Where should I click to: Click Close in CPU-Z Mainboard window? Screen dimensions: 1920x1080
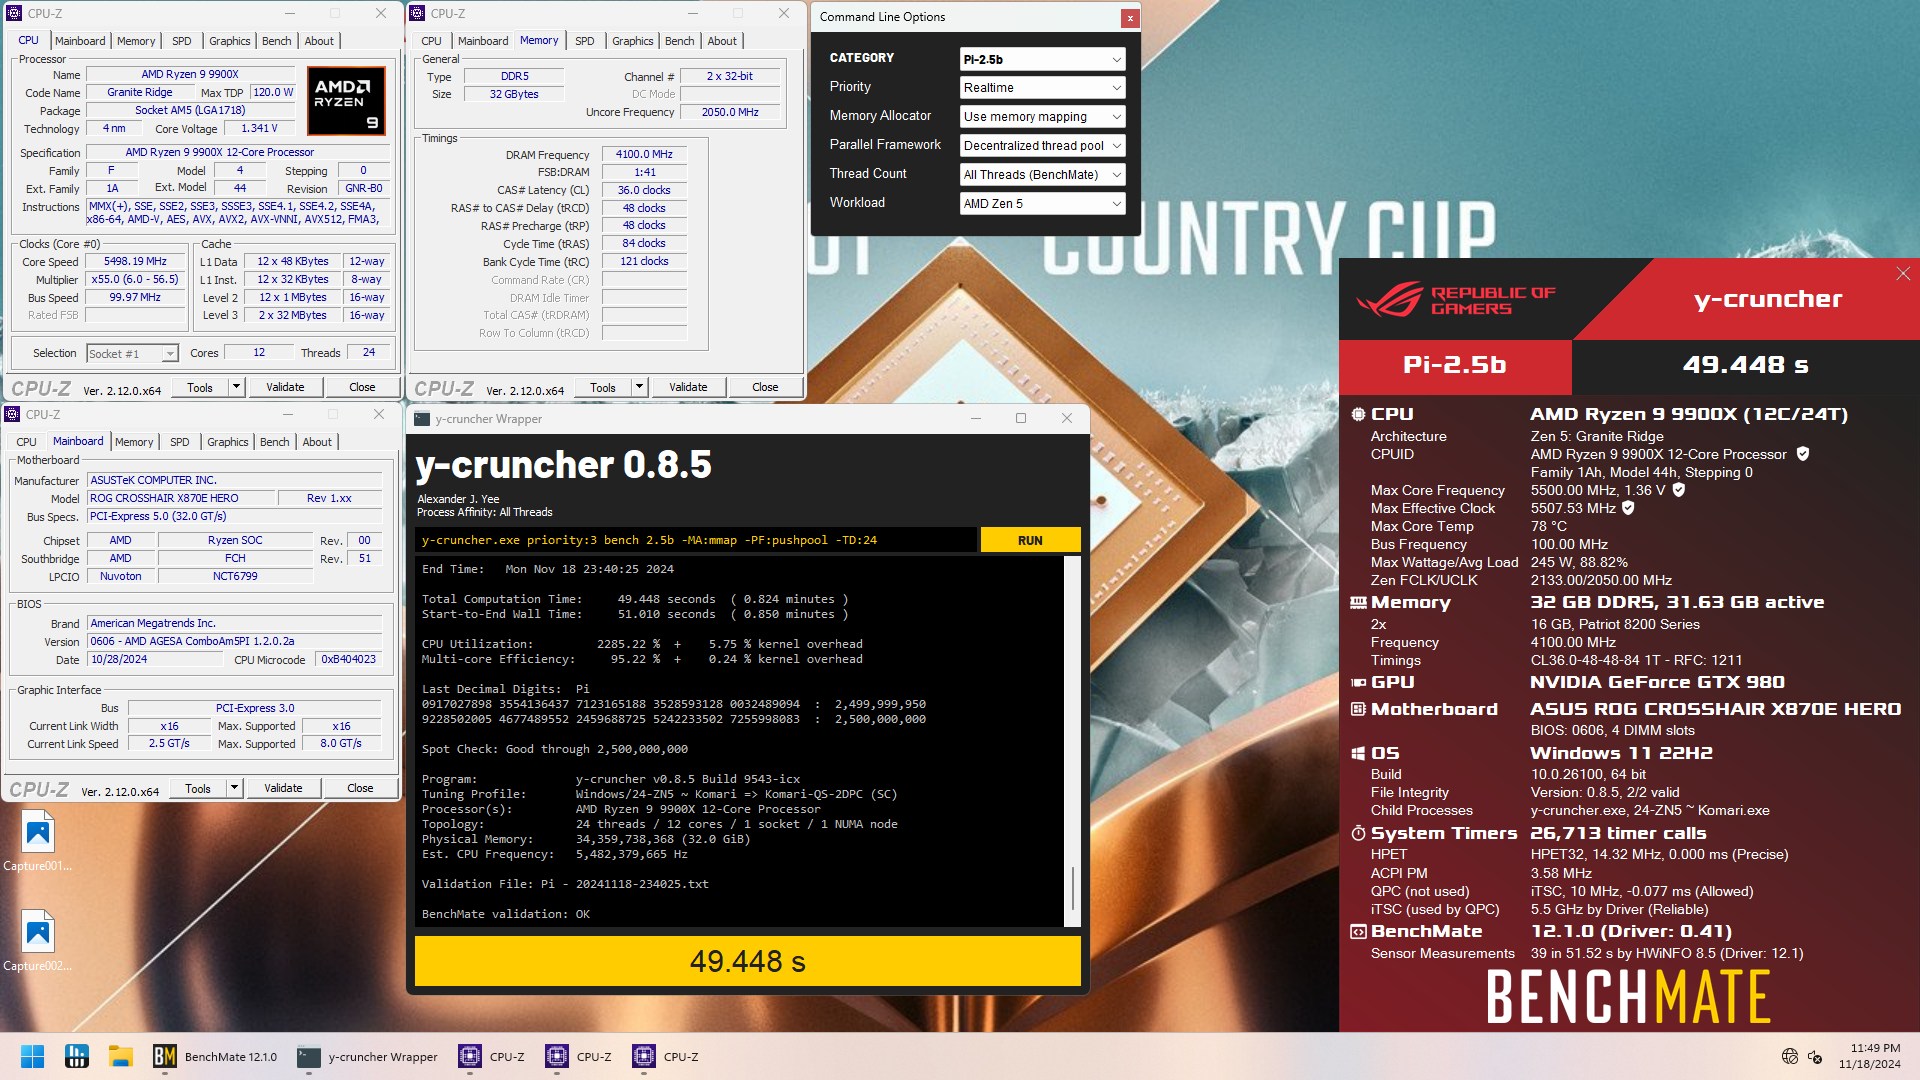pos(360,788)
